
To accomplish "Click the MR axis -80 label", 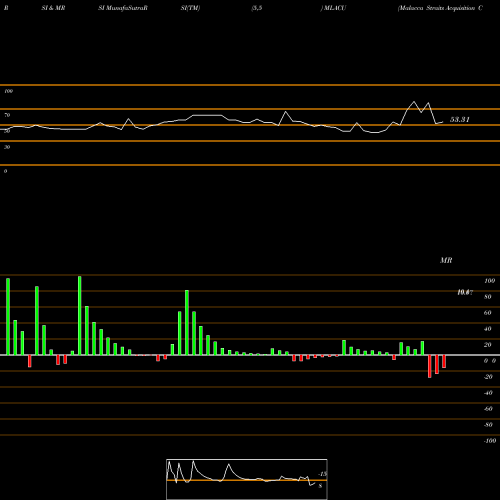I will coord(488,425).
